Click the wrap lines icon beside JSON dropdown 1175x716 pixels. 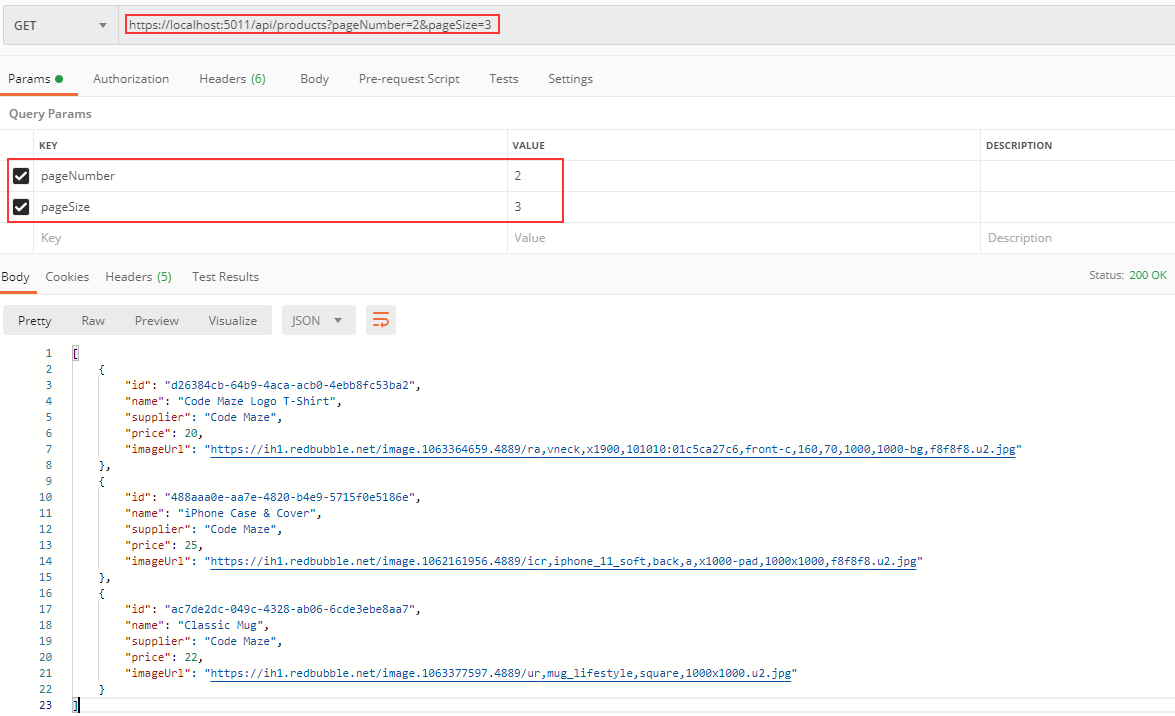tap(380, 320)
